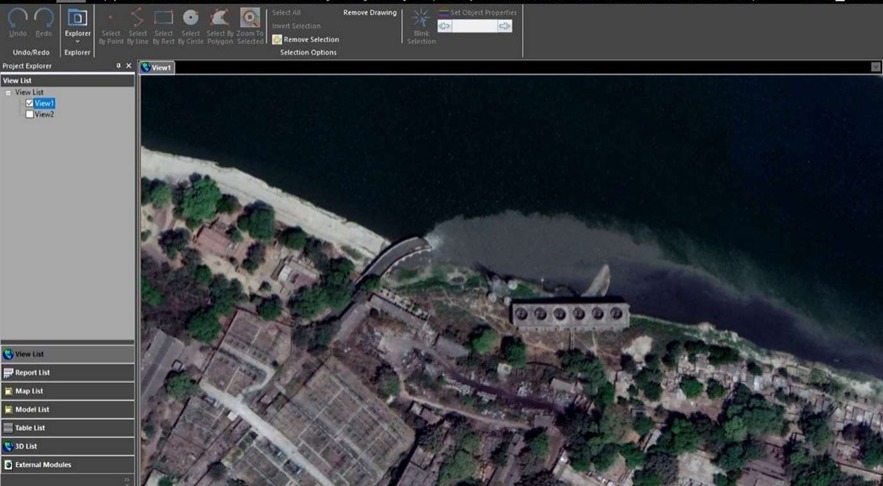
Task: Expand the bottom panel overflow chevron
Action: (x=126, y=480)
